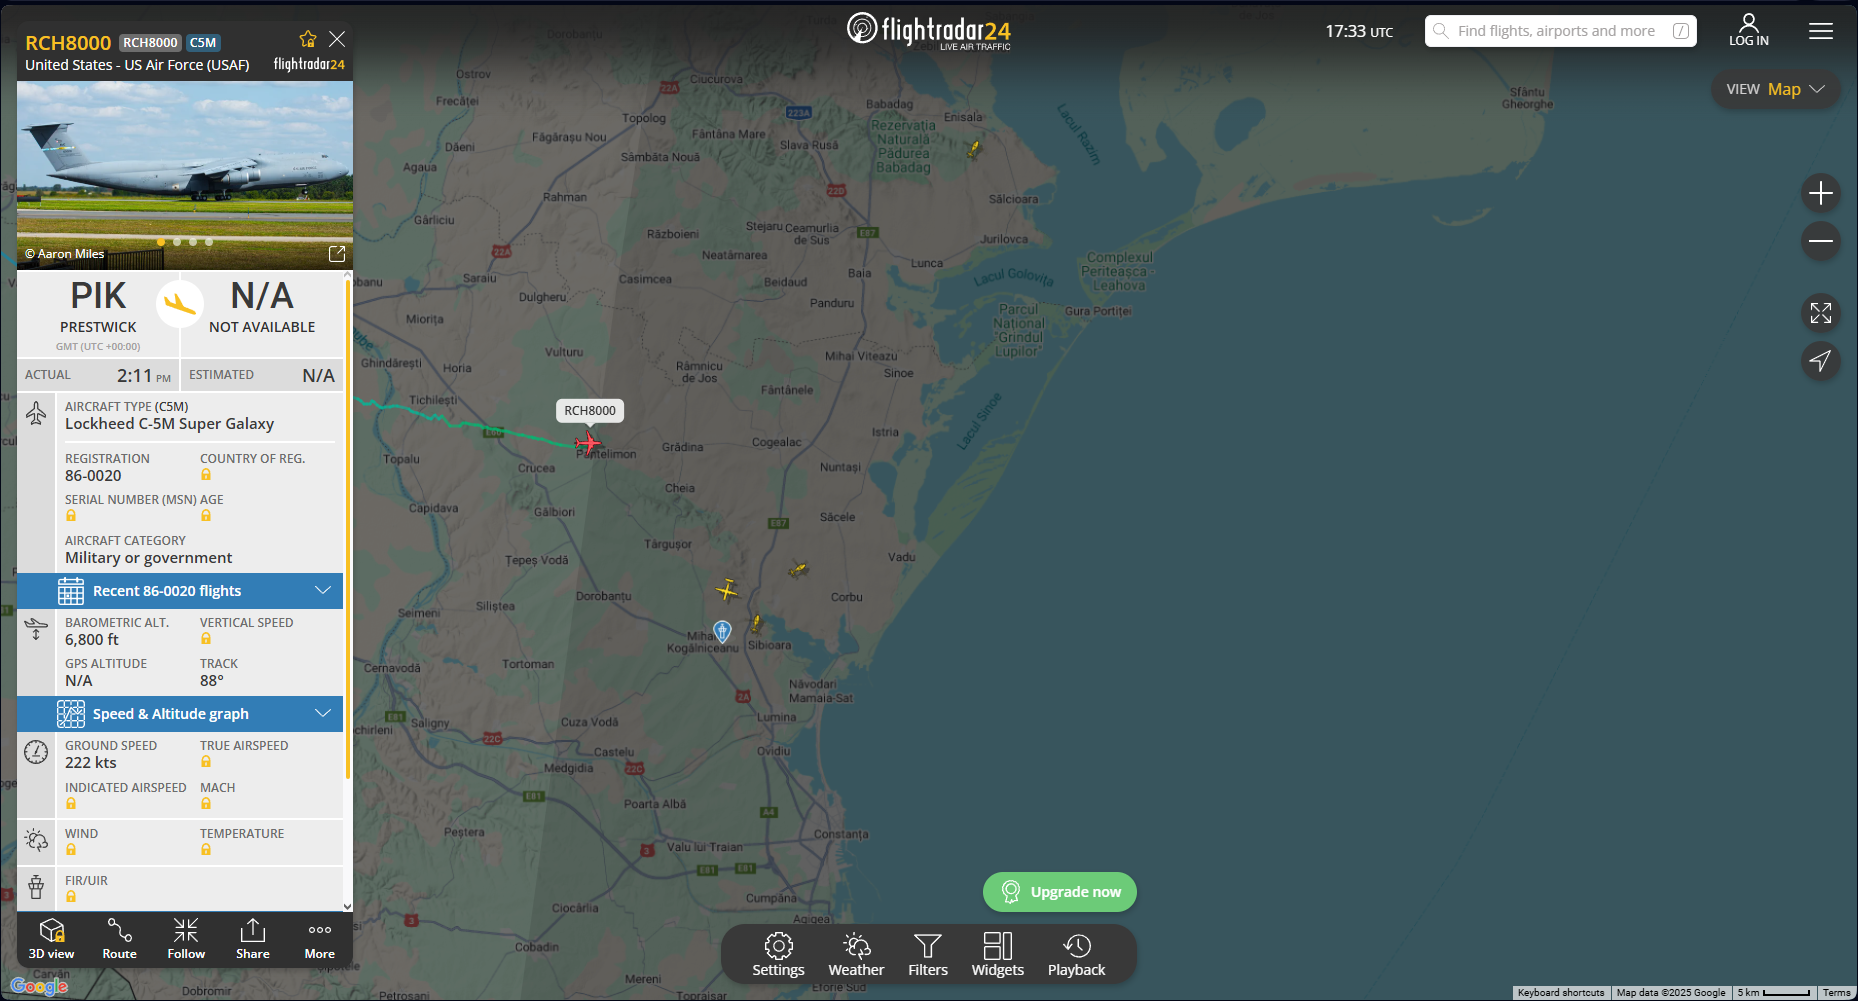Image resolution: width=1858 pixels, height=1001 pixels.
Task: Expand Speed & Altitude graph section
Action: click(180, 714)
